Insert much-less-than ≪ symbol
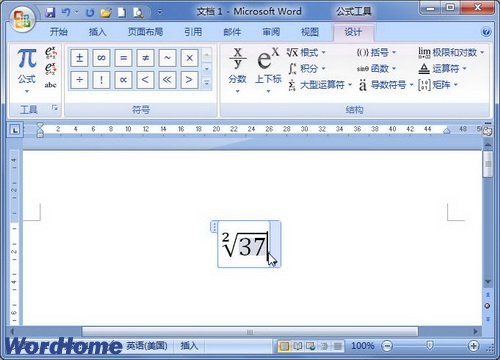Viewport: 500px width, 360px height. 167,80
